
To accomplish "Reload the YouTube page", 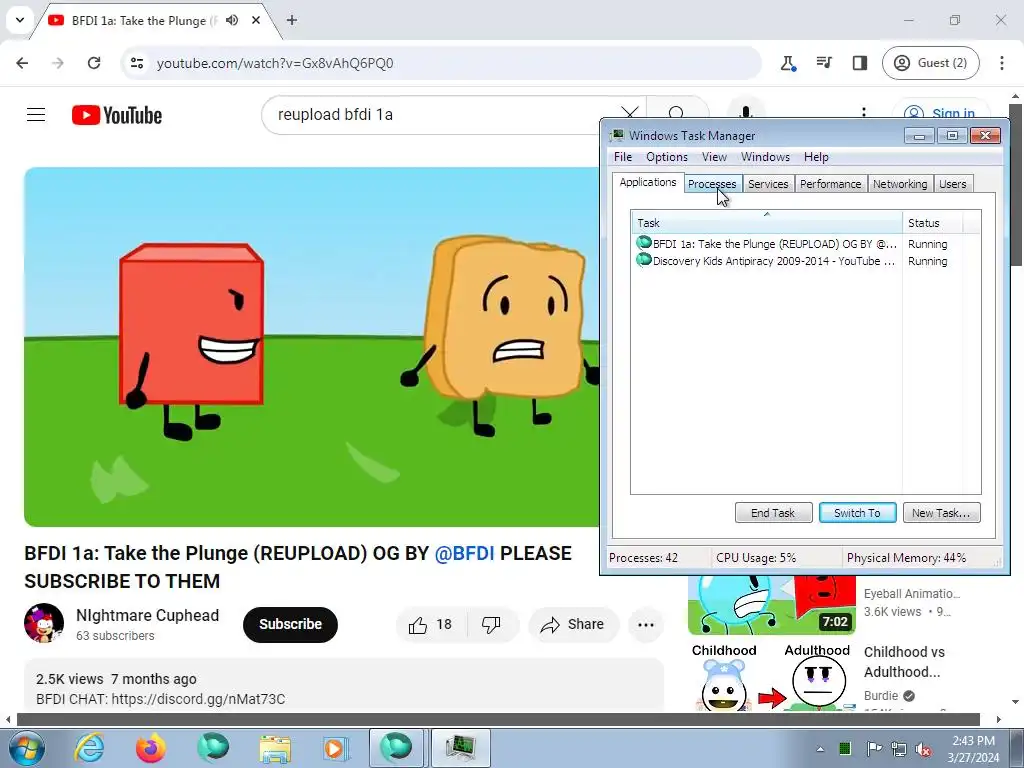I will pyautogui.click(x=94, y=63).
